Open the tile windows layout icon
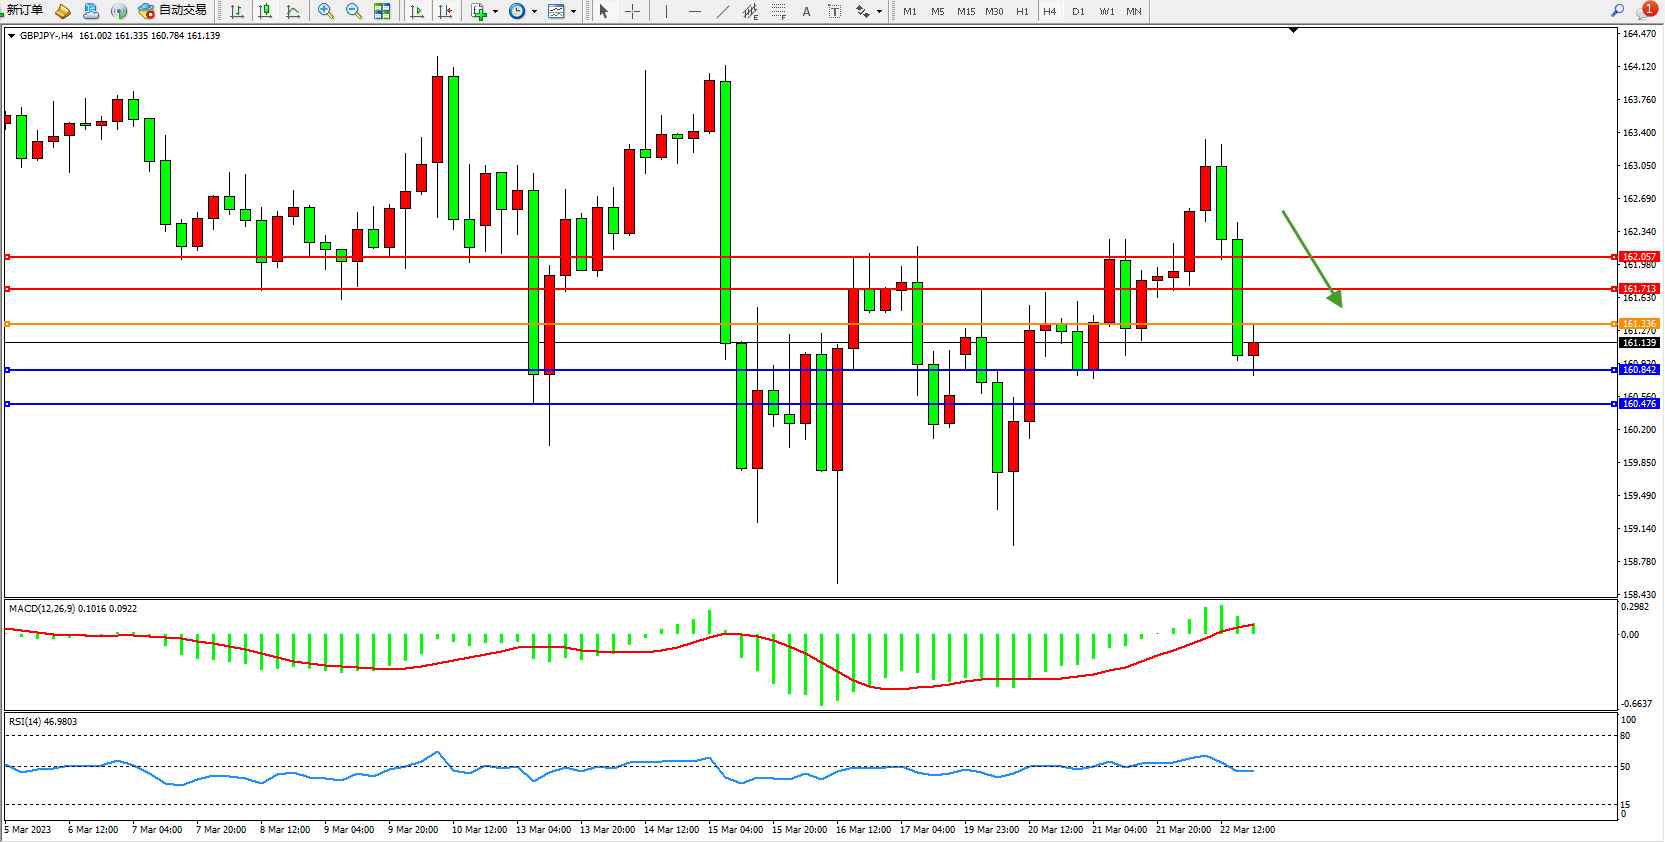The image size is (1665, 843). 382,11
